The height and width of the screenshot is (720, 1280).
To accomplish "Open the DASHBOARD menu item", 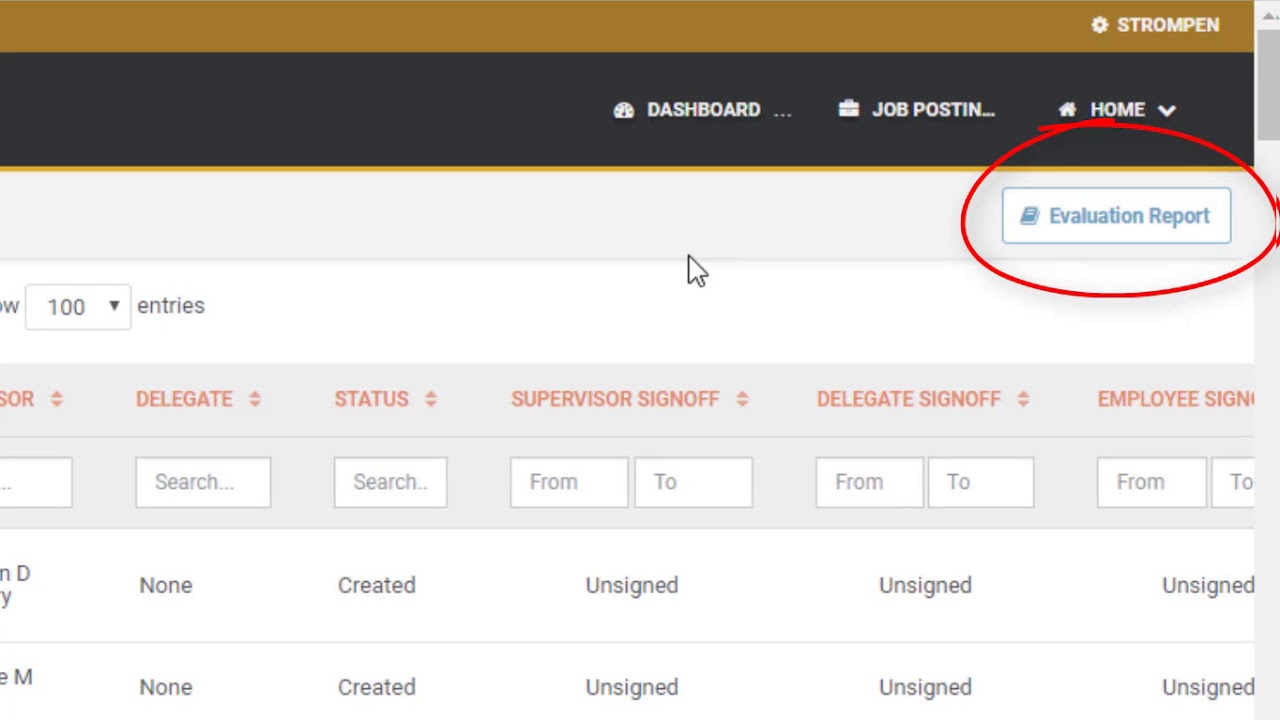I will click(x=703, y=110).
